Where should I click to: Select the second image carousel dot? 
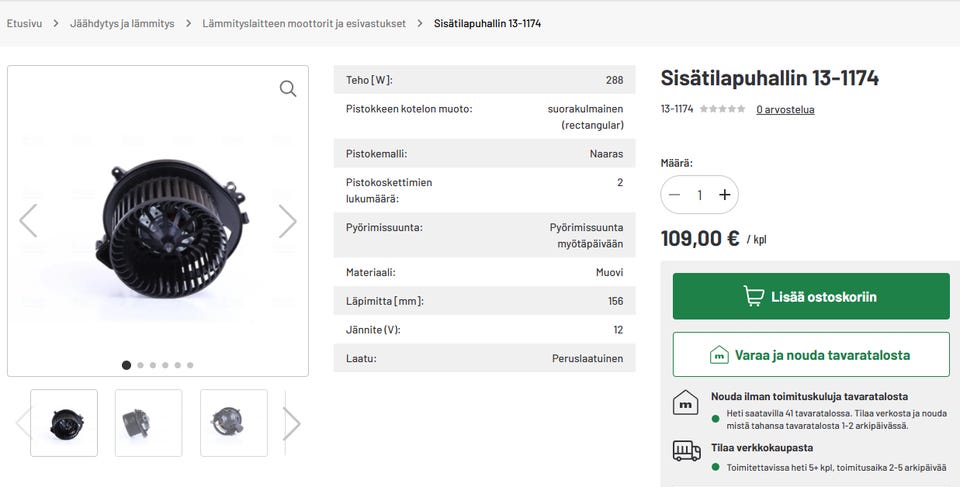[x=140, y=365]
